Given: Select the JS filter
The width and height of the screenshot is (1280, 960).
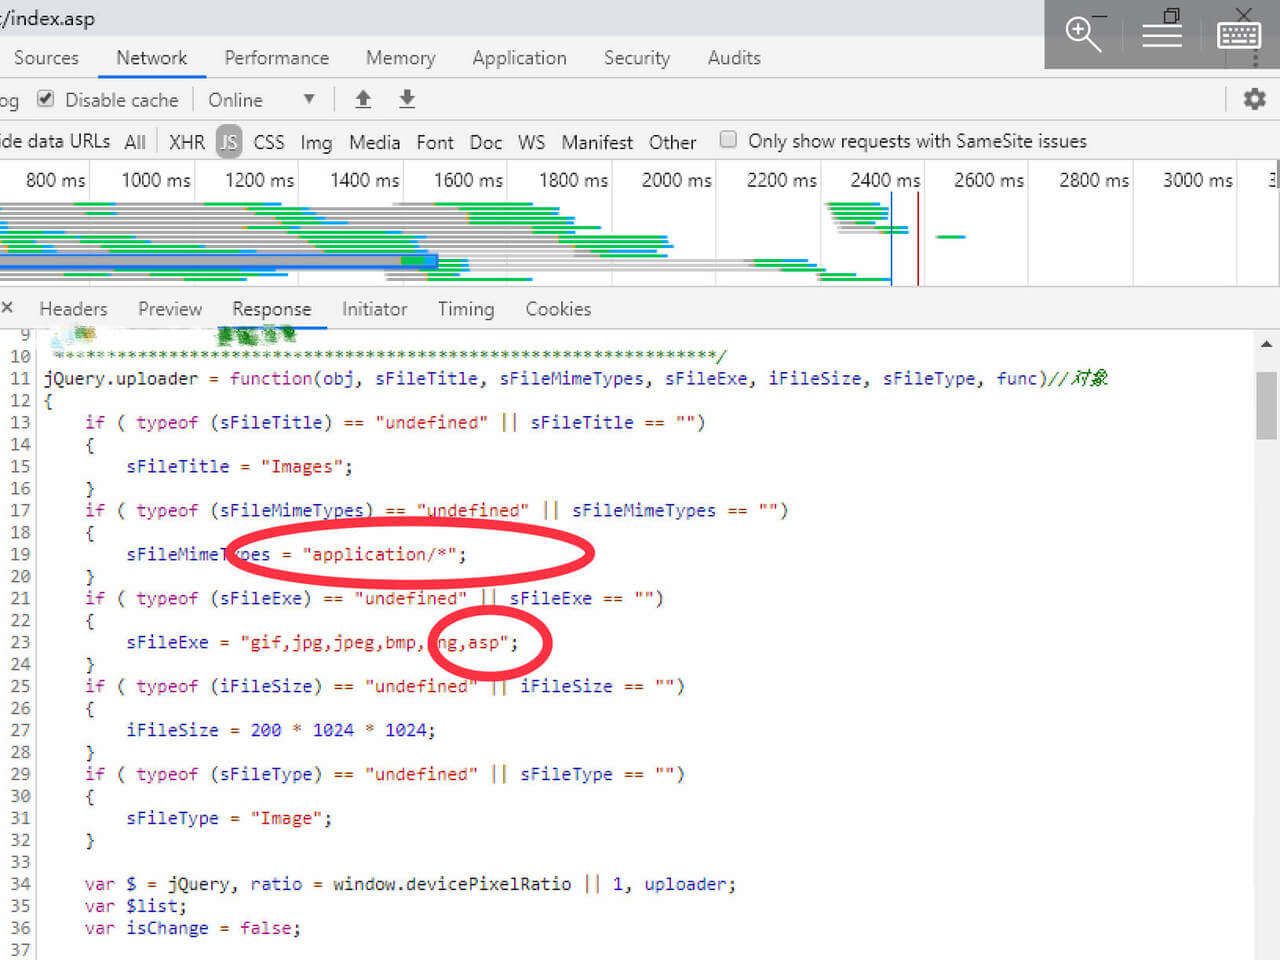Looking at the screenshot, I should 229,142.
